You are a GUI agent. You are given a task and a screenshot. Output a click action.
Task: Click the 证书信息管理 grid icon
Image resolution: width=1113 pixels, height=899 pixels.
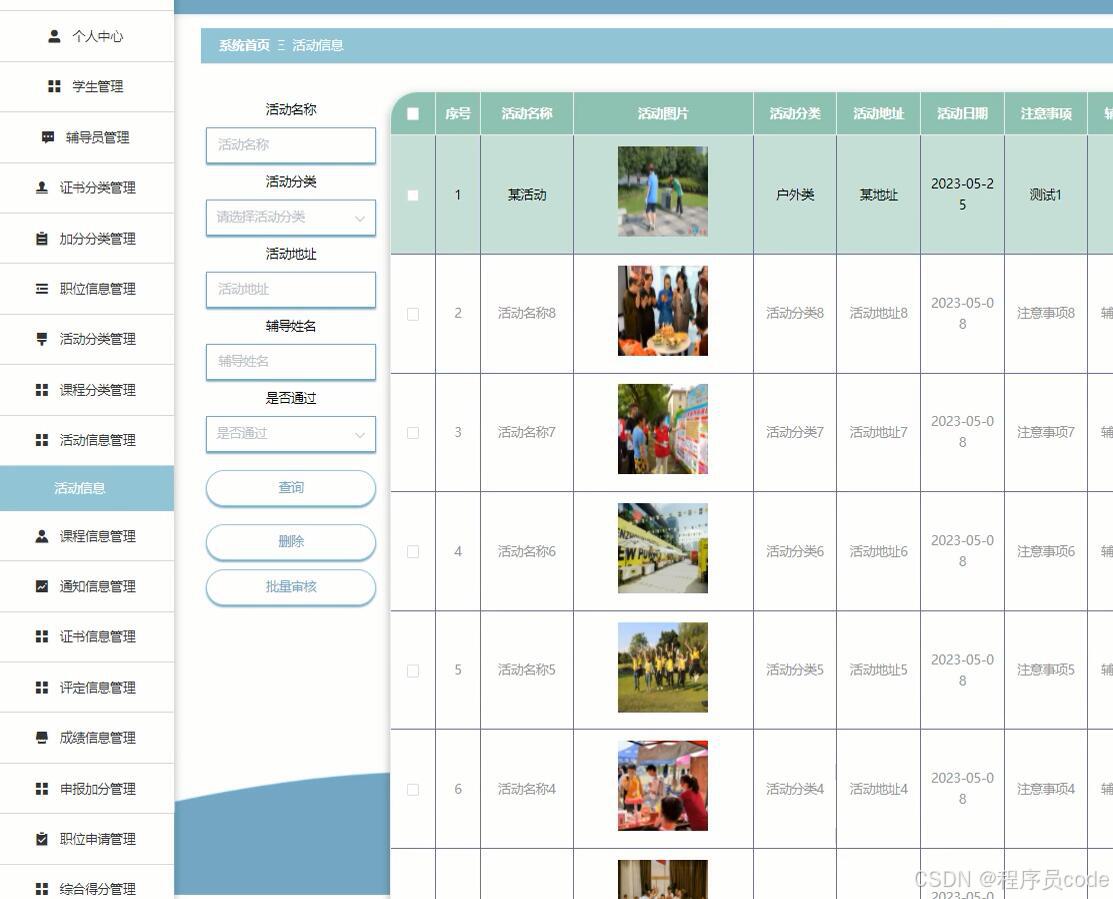click(42, 636)
